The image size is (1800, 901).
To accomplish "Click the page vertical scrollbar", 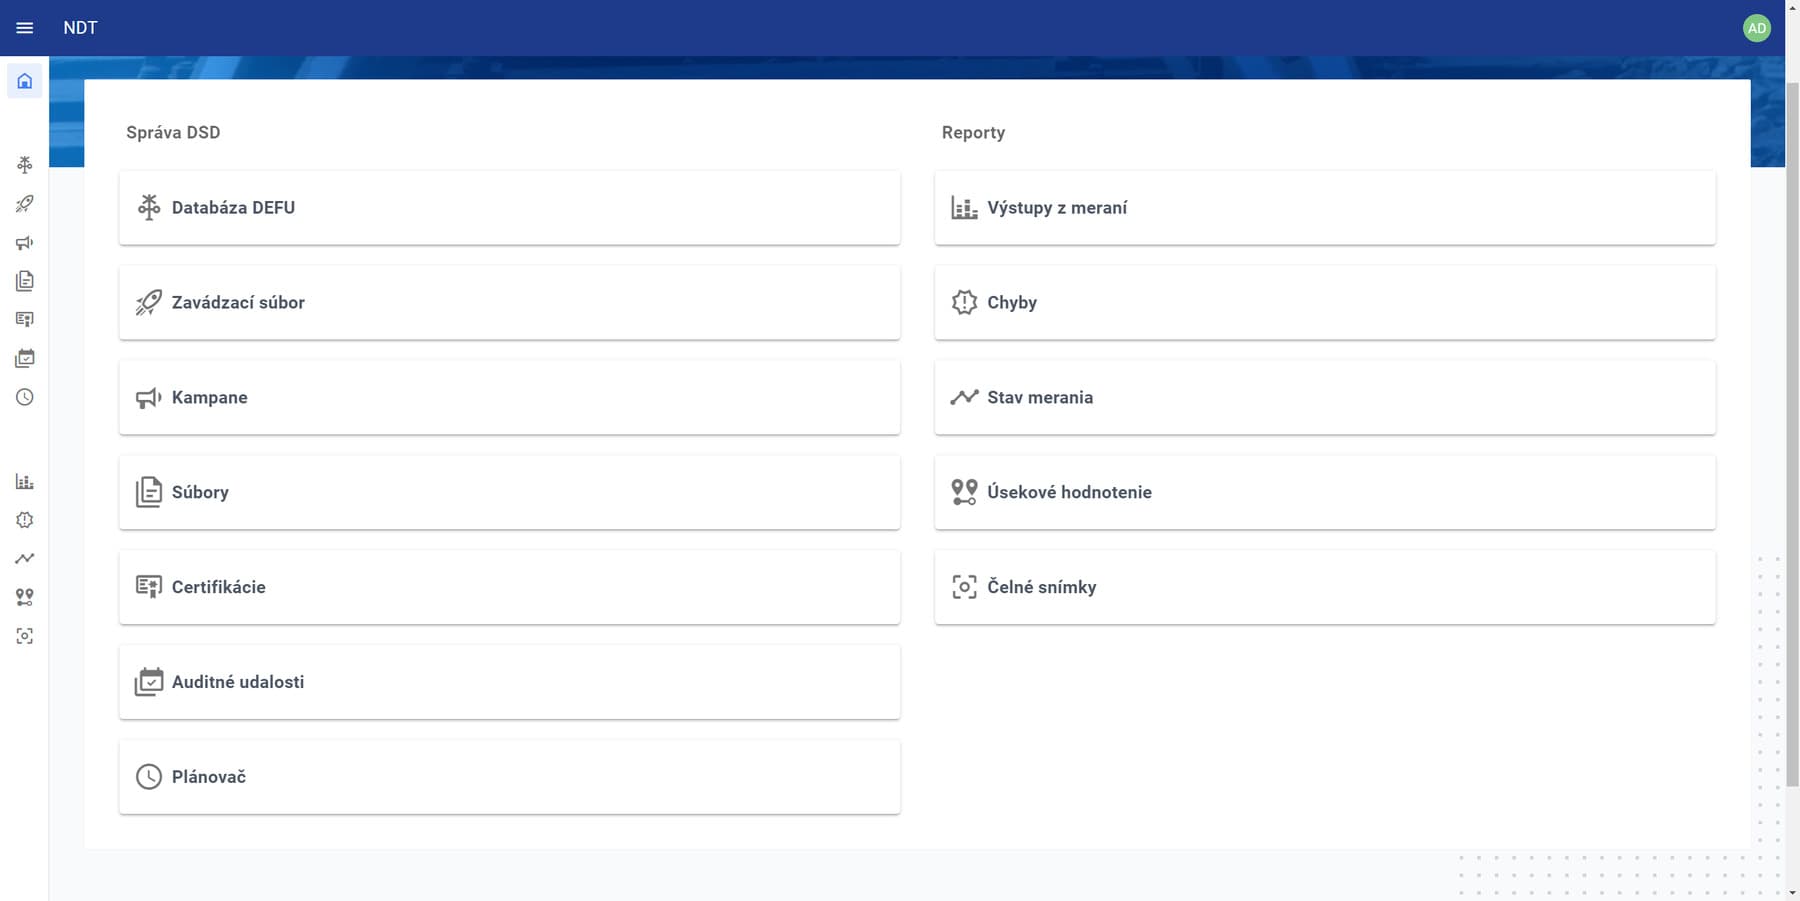I will tap(1792, 430).
